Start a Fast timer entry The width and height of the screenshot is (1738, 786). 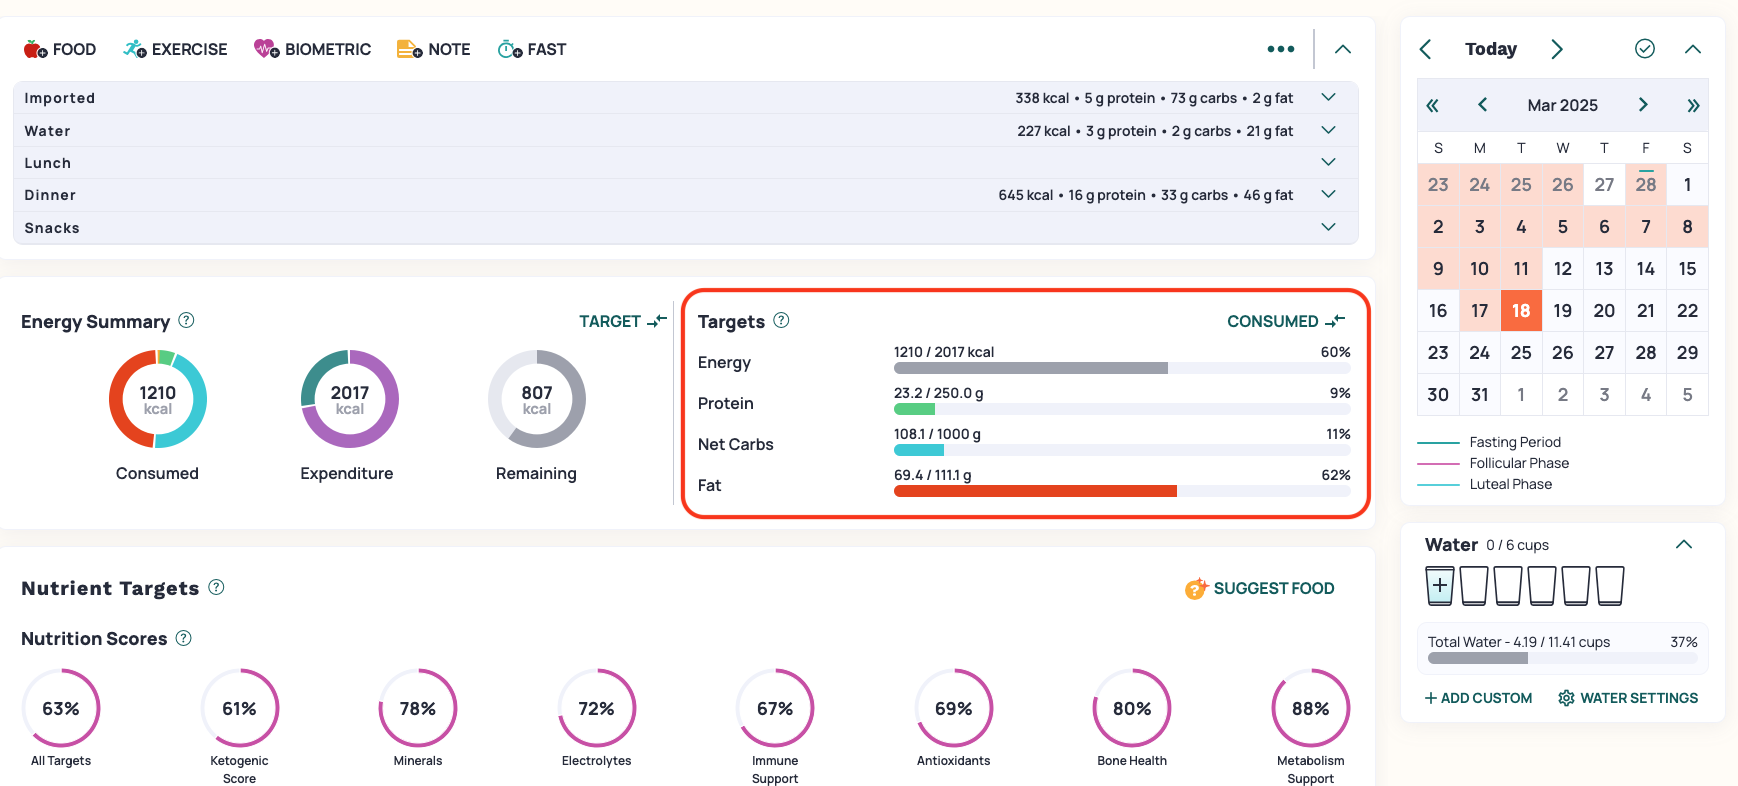pos(531,49)
